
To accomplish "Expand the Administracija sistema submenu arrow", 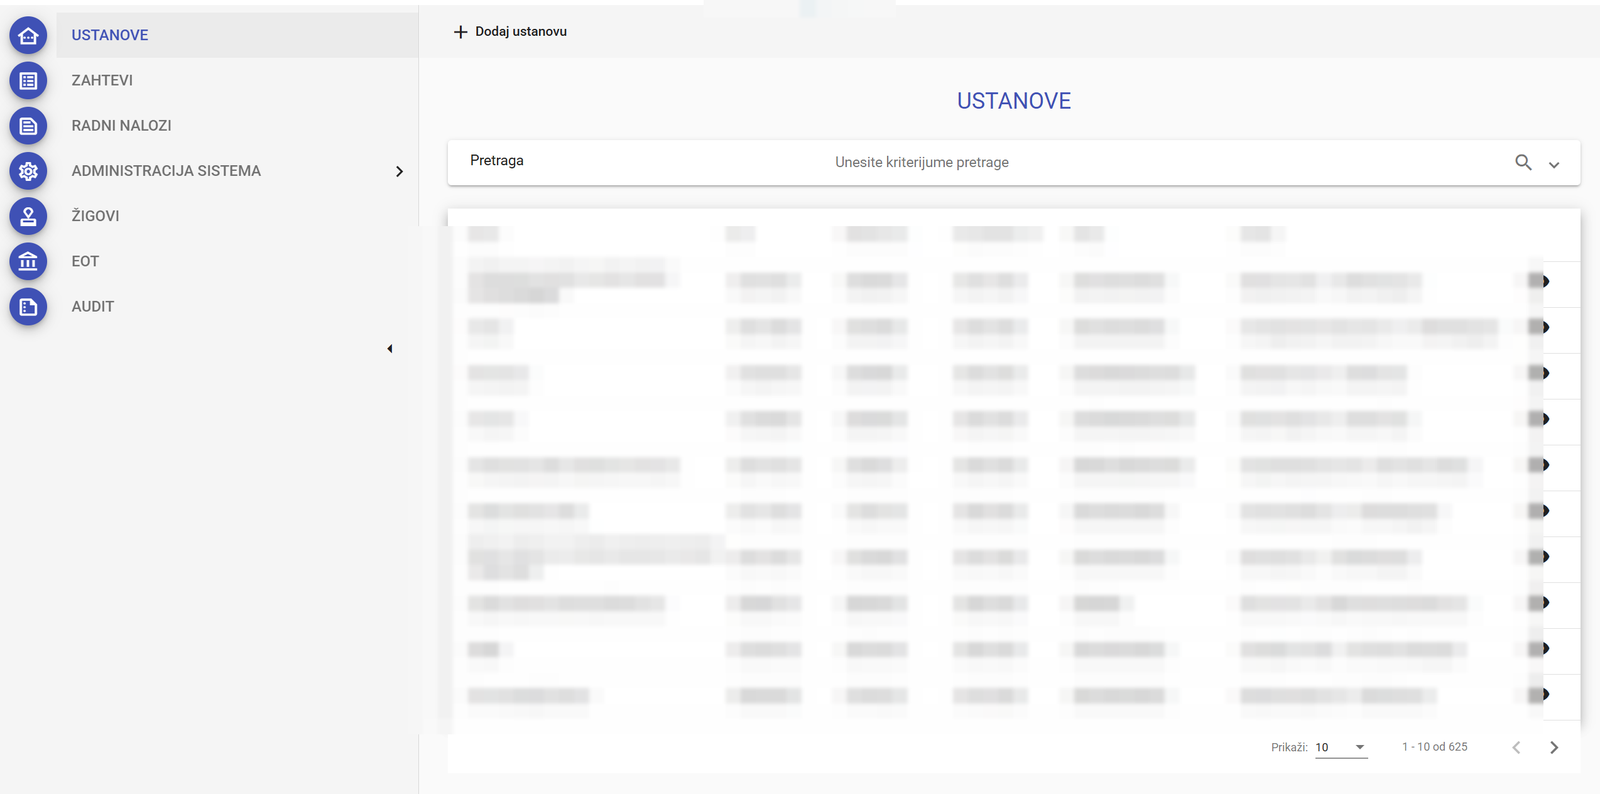I will pyautogui.click(x=399, y=172).
